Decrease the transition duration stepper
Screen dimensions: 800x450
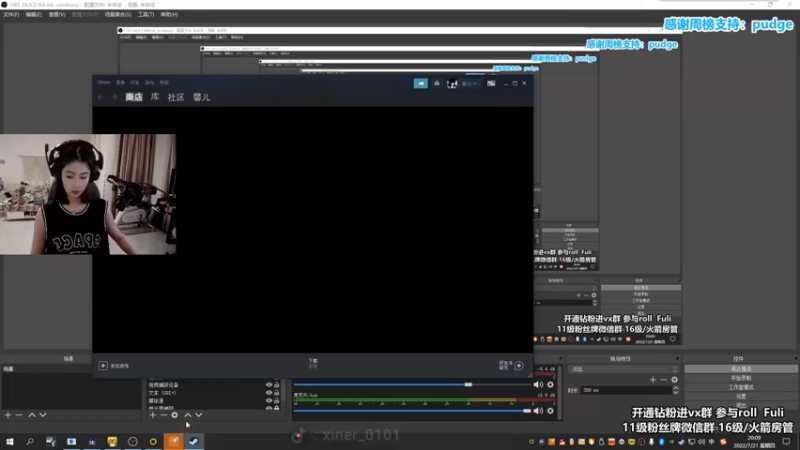tap(676, 392)
